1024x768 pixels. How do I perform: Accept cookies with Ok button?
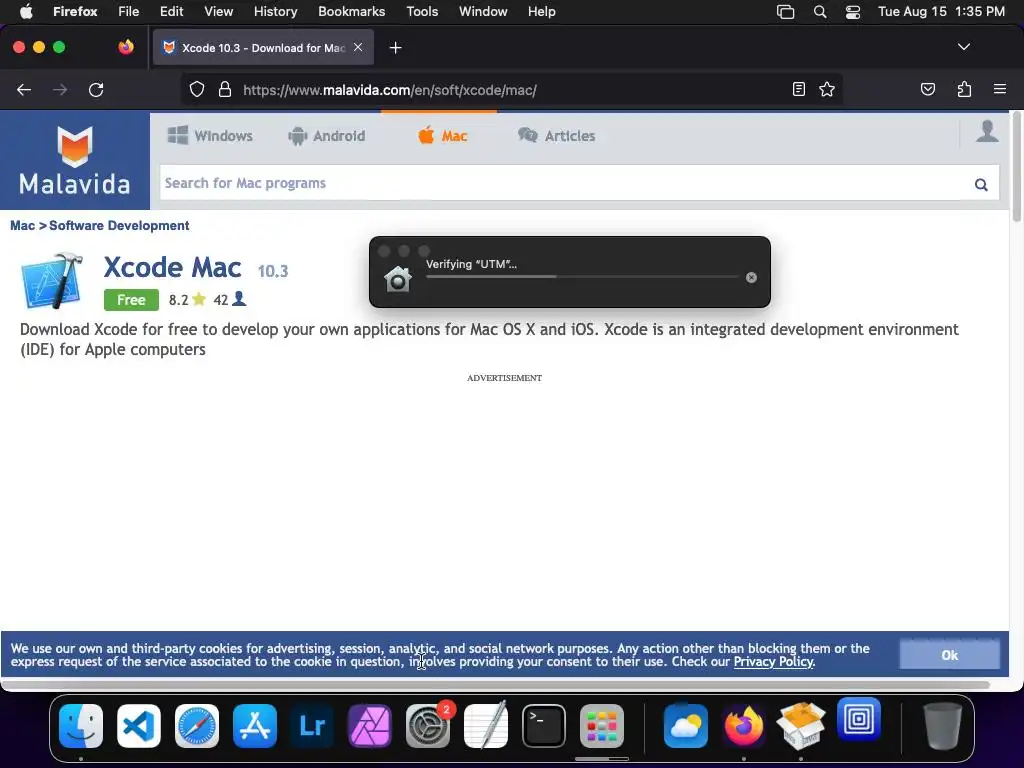point(949,655)
